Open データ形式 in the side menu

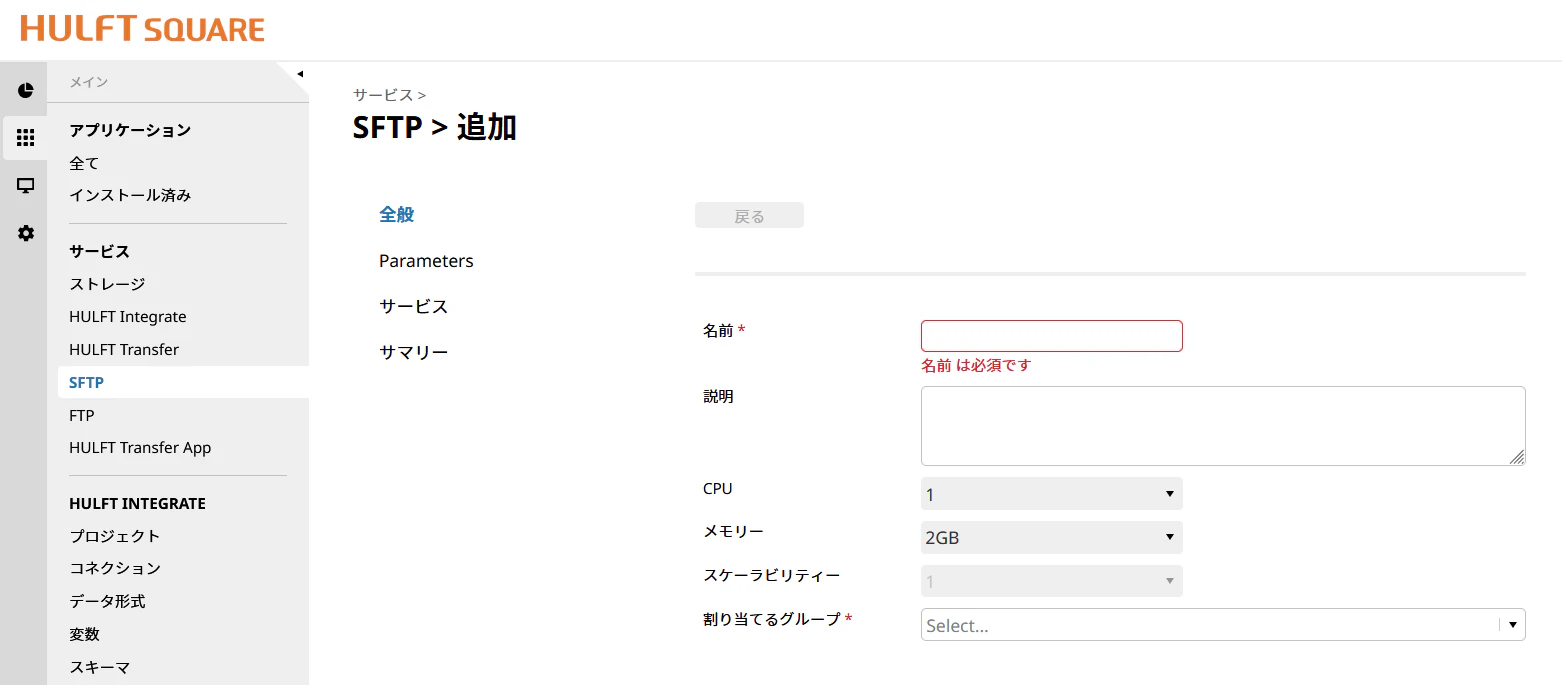(x=107, y=601)
